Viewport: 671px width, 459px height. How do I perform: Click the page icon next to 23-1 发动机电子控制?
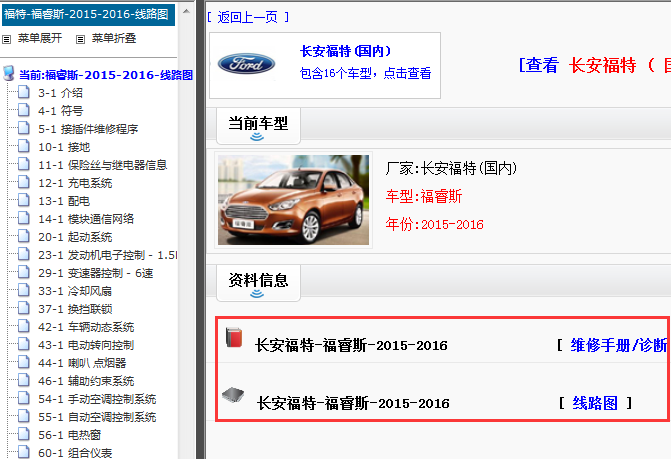pos(24,254)
